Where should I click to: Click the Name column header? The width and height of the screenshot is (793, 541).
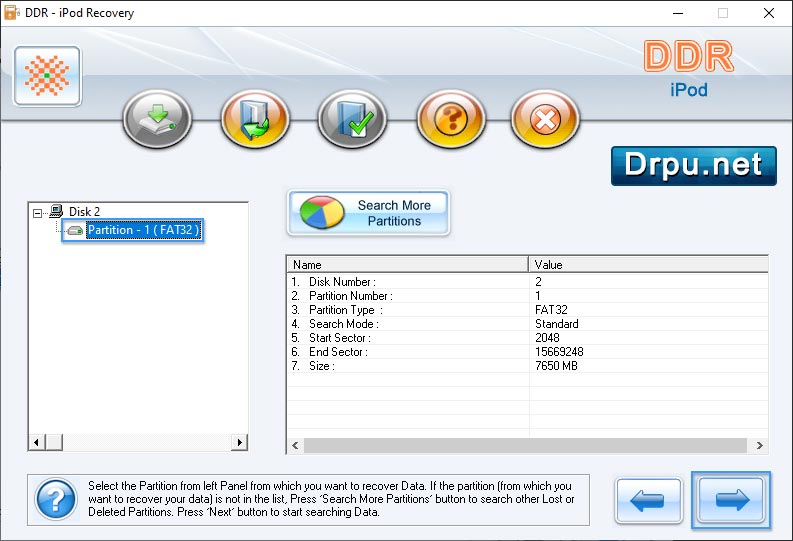tap(408, 264)
